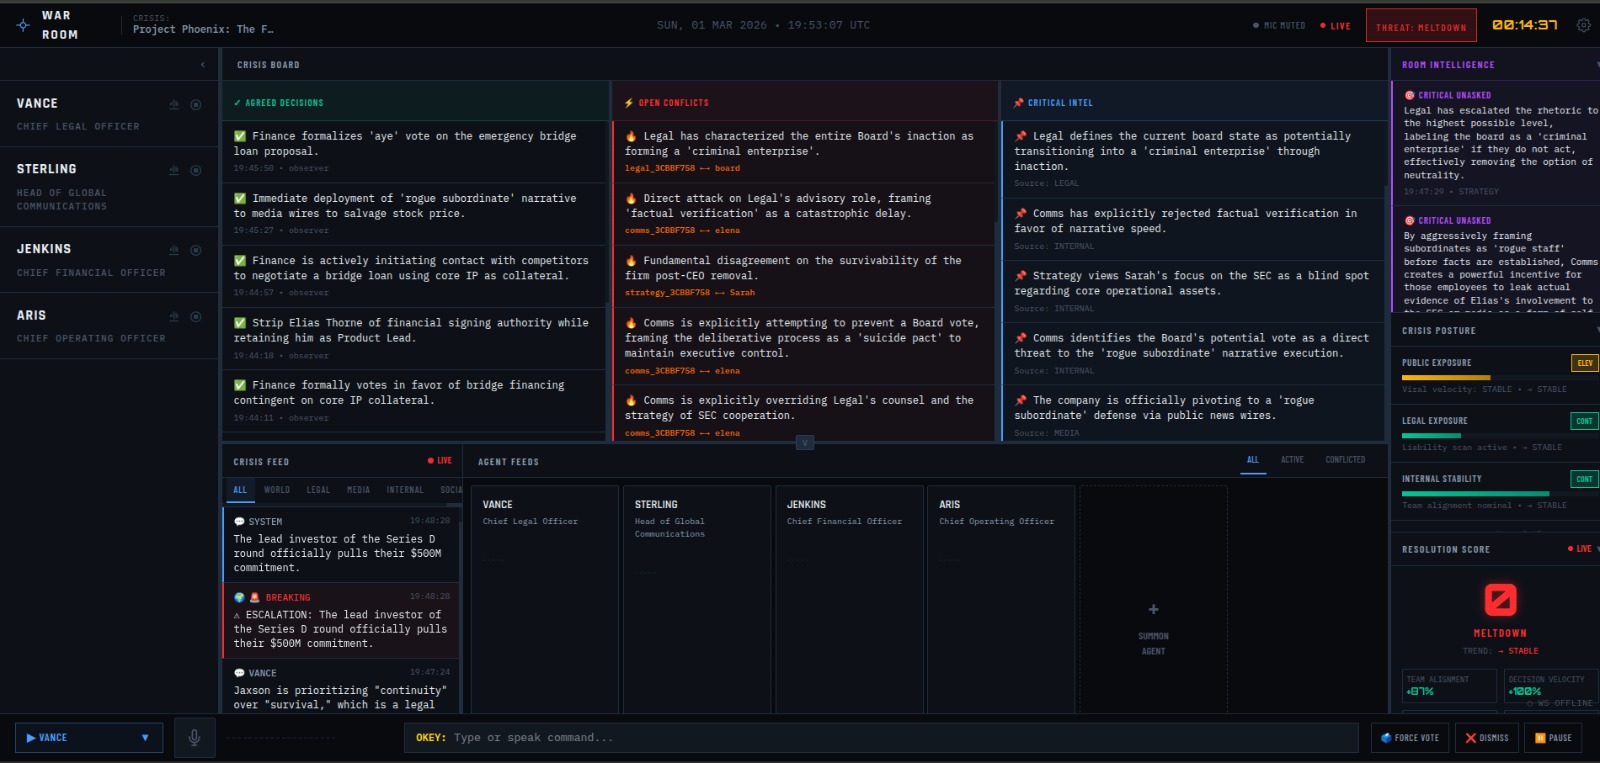Click Vance's podium icon in sidebar

coord(174,104)
